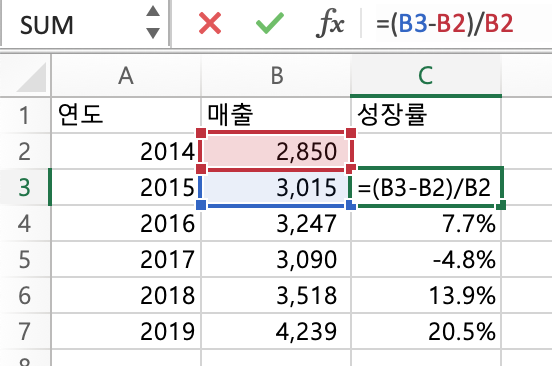This screenshot has width=552, height=366.
Task: Click the sales cell 2,850
Action: click(x=276, y=151)
